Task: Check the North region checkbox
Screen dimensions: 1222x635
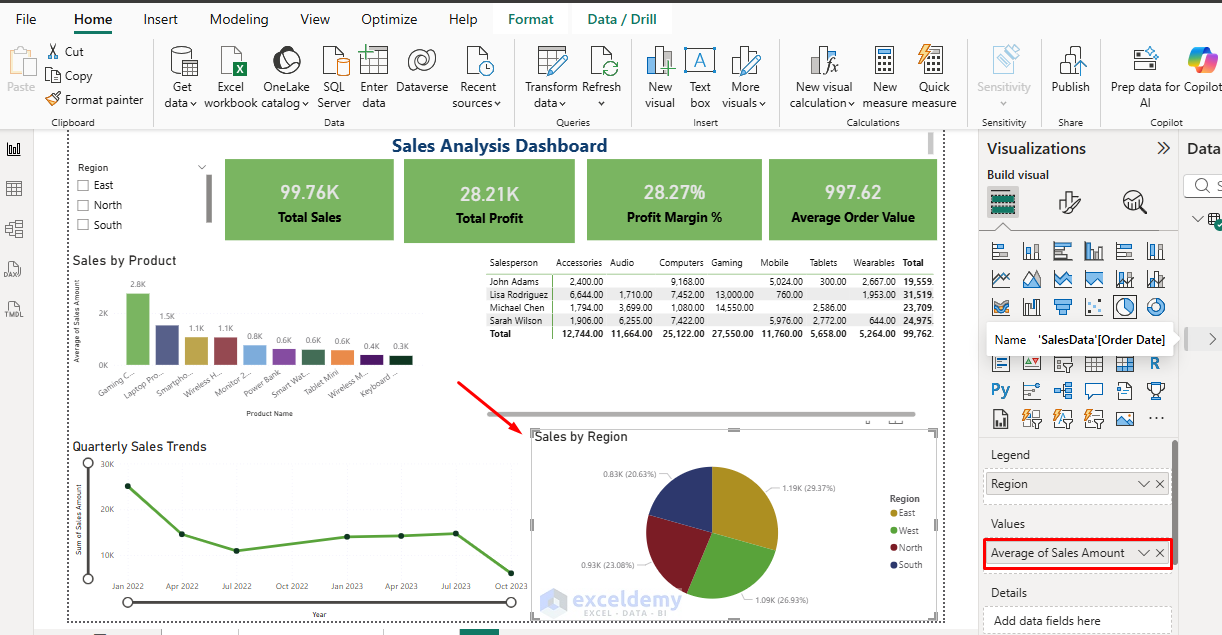Action: (x=83, y=205)
